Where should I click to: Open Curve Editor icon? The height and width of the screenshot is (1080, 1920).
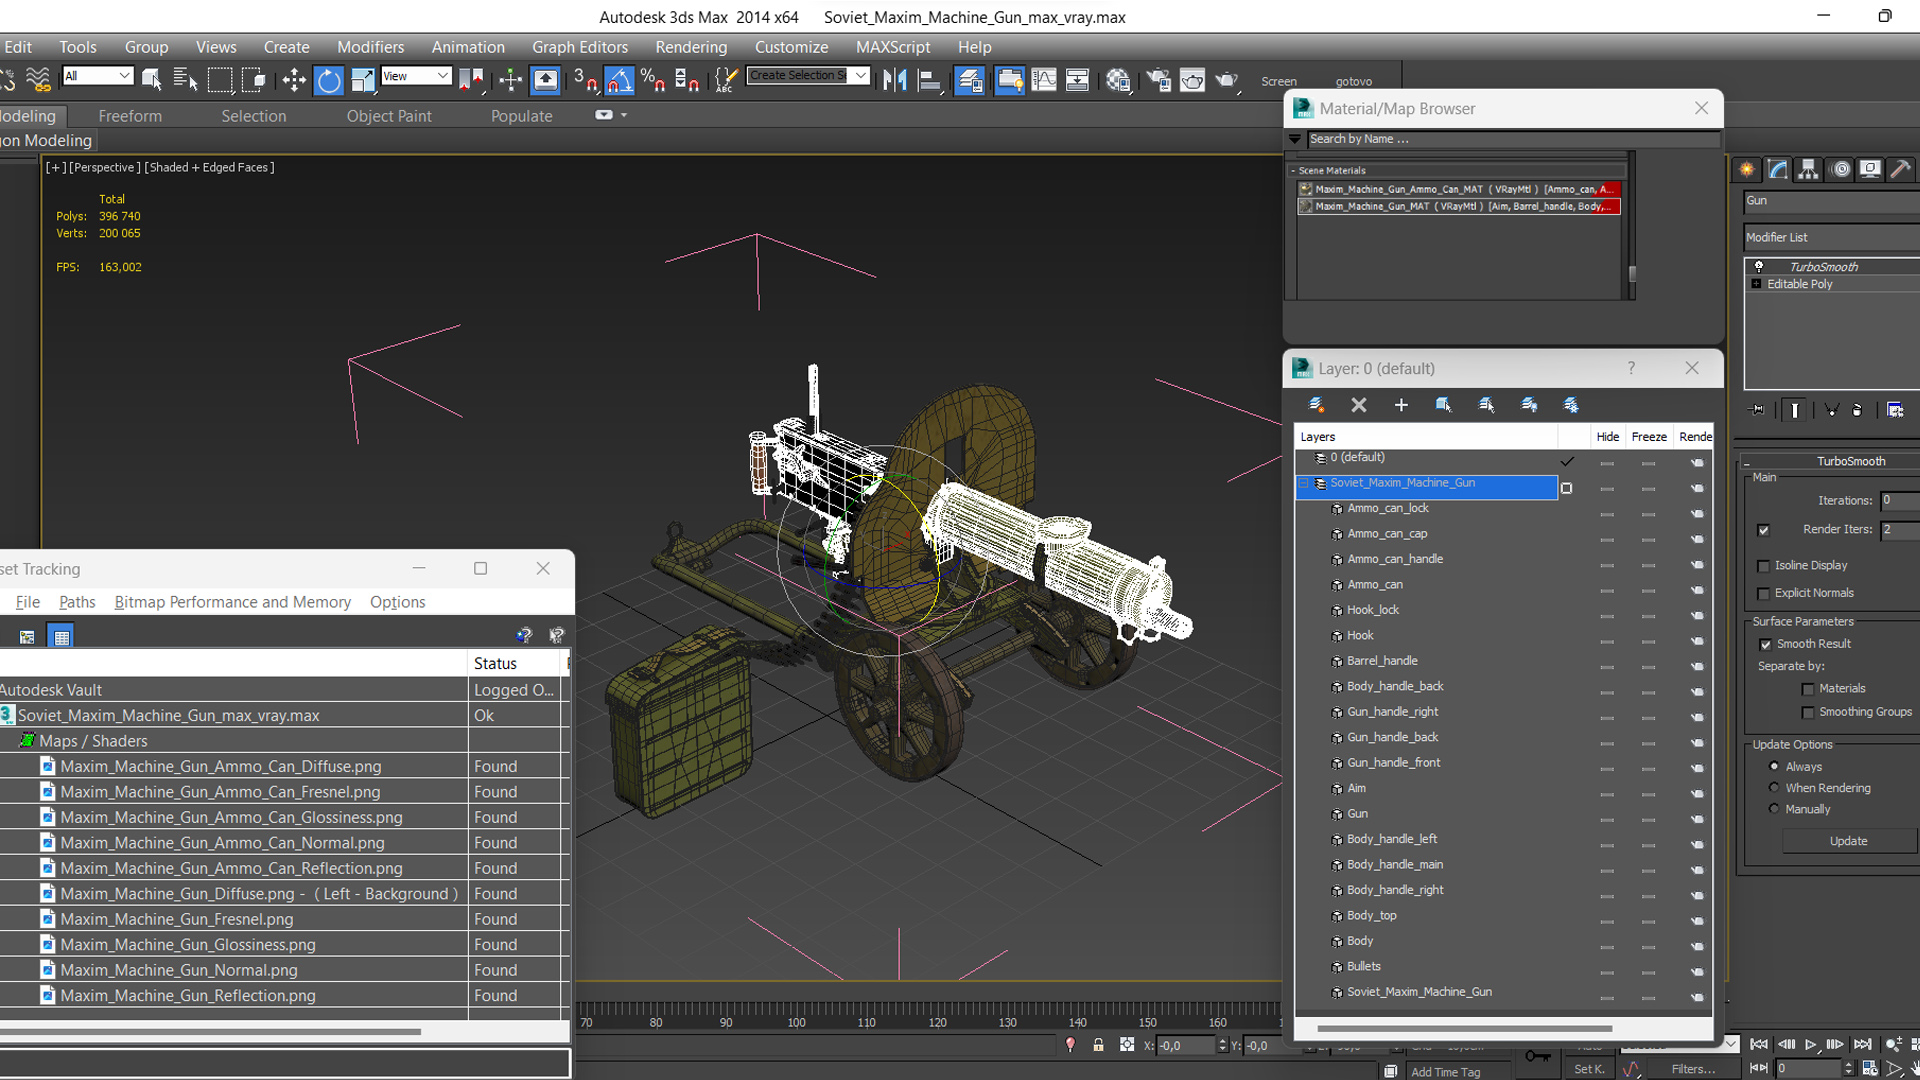tap(1043, 80)
